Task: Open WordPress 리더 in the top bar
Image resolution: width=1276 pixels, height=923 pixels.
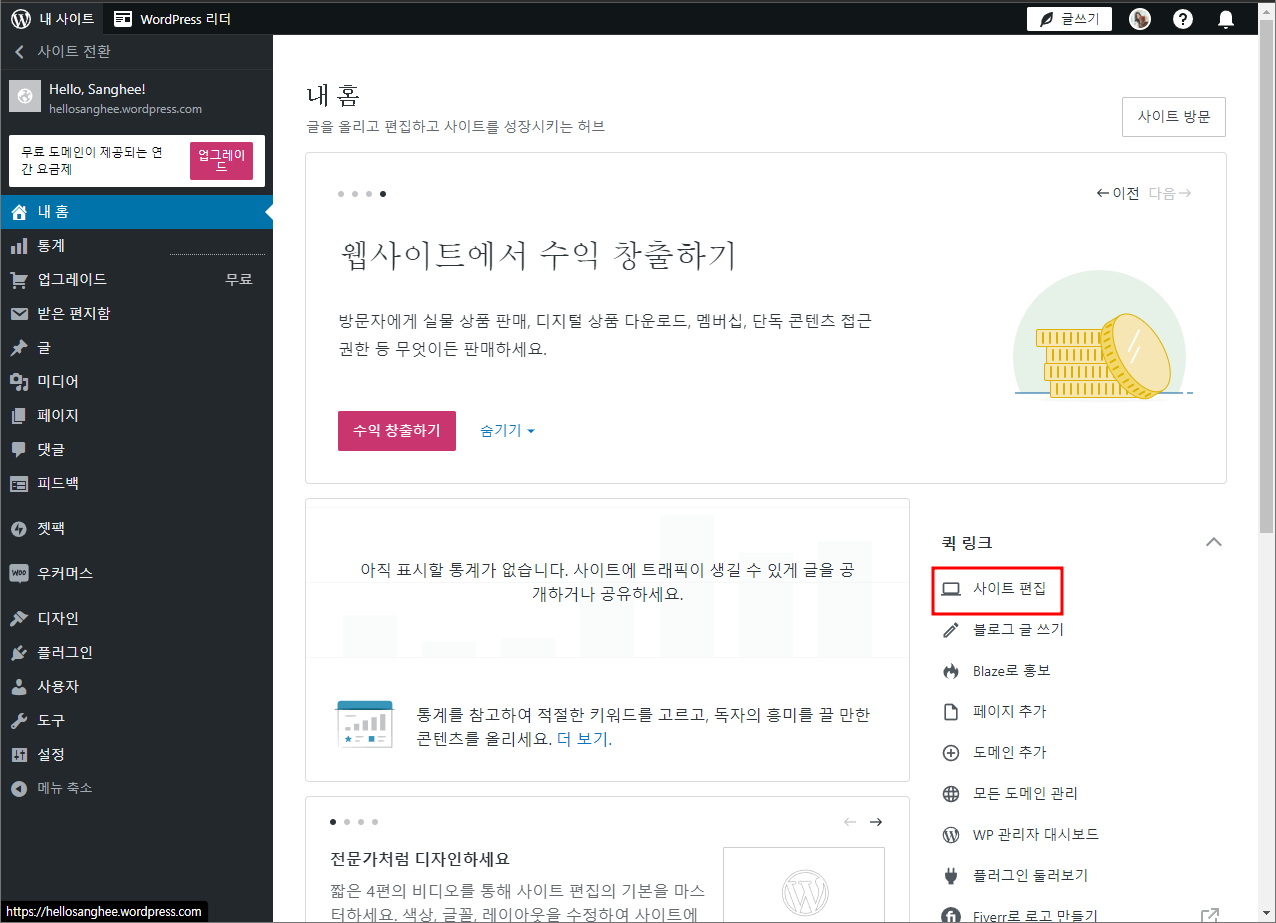Action: [172, 18]
